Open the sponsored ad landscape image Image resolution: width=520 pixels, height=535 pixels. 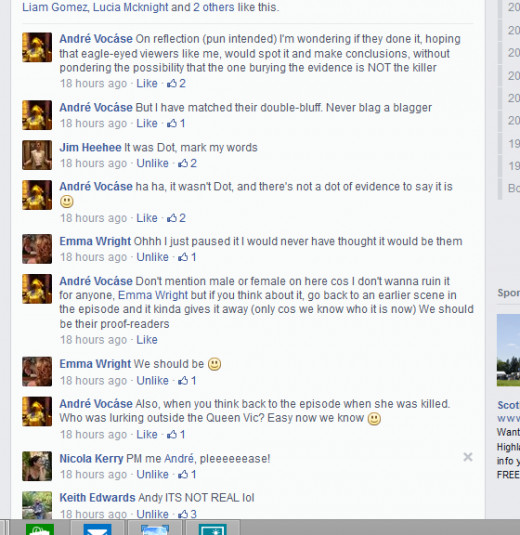508,350
